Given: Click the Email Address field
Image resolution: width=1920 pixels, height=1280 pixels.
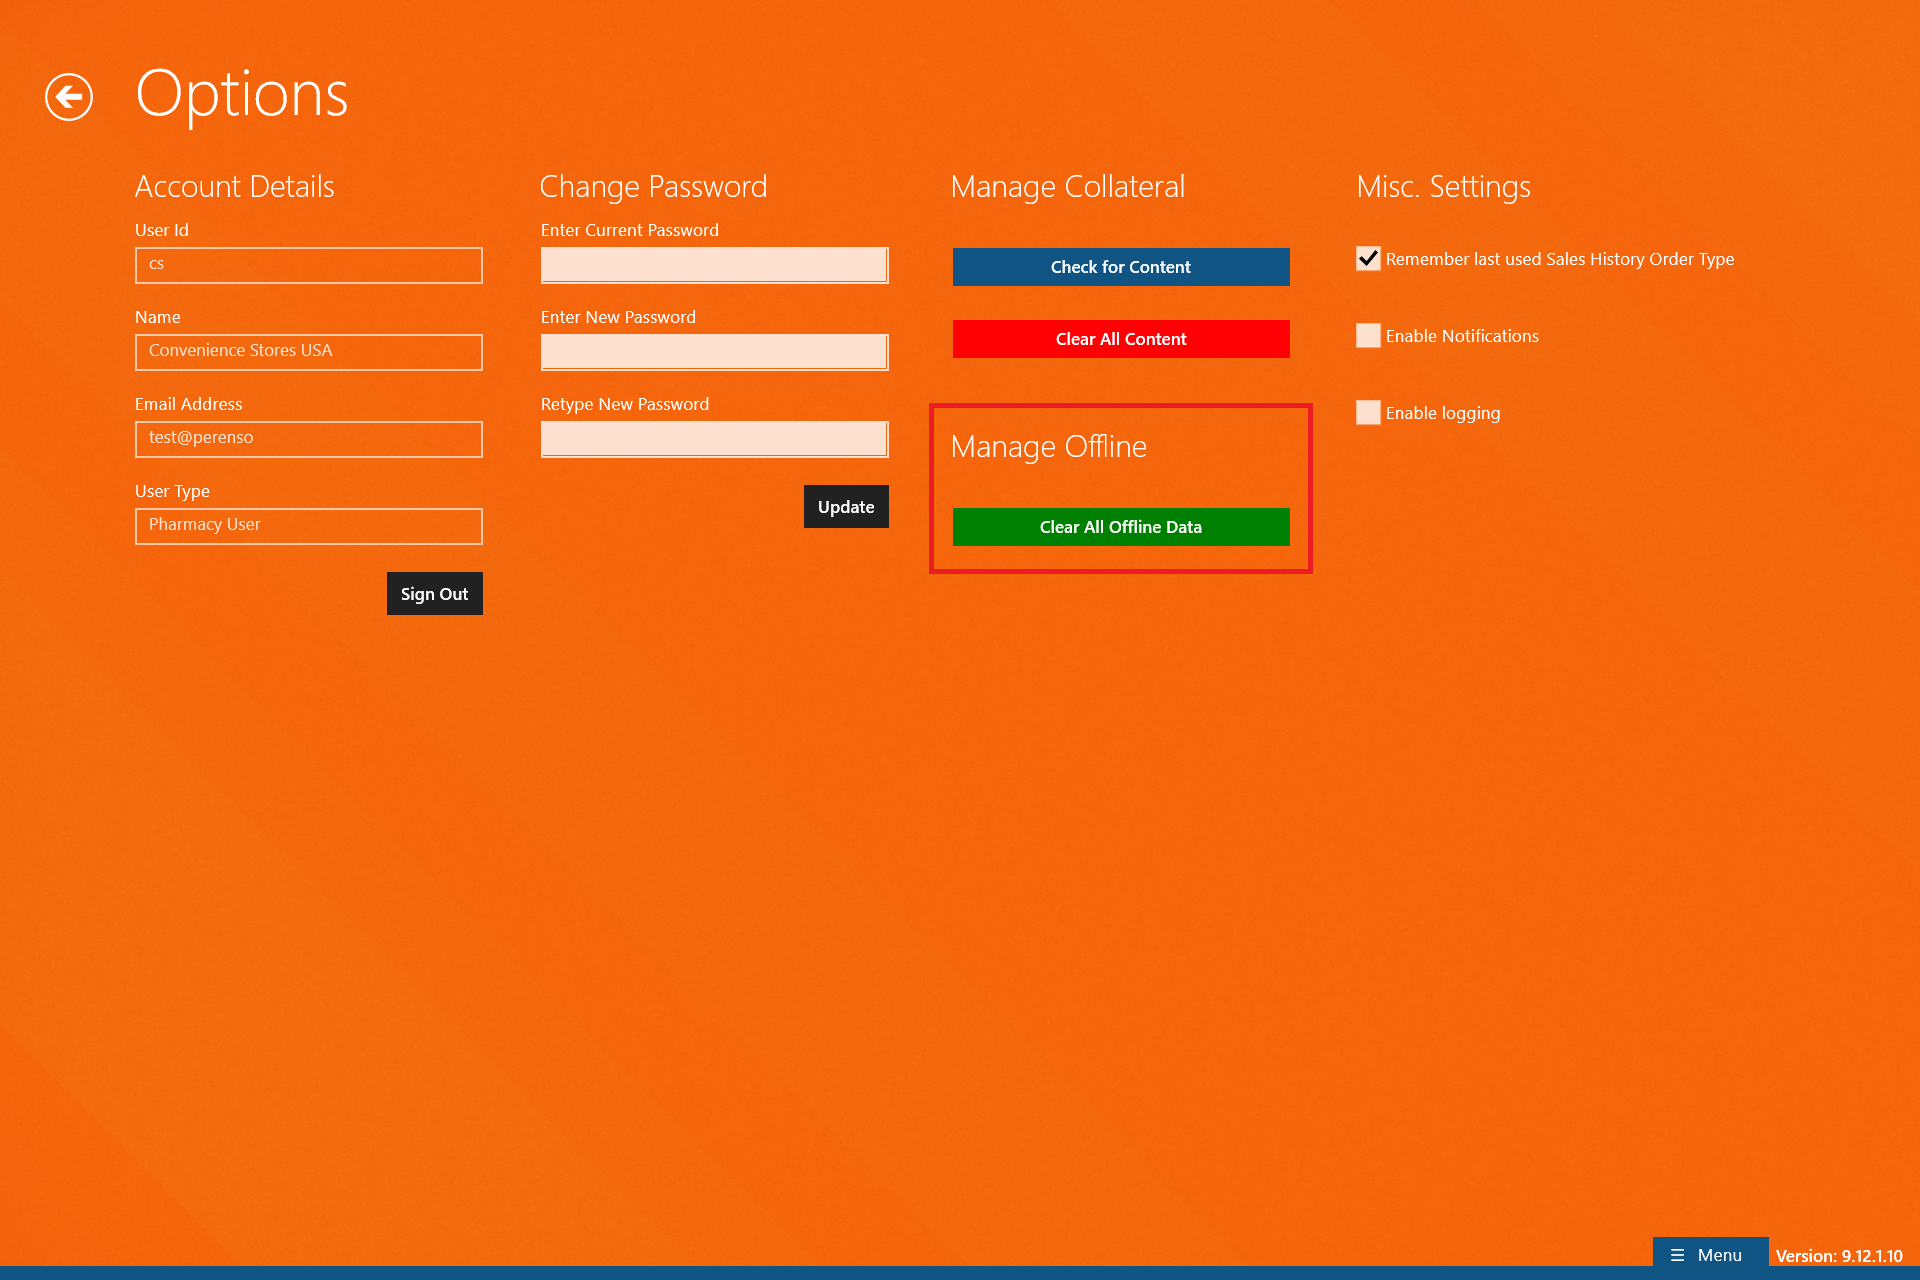Looking at the screenshot, I should click(x=308, y=439).
